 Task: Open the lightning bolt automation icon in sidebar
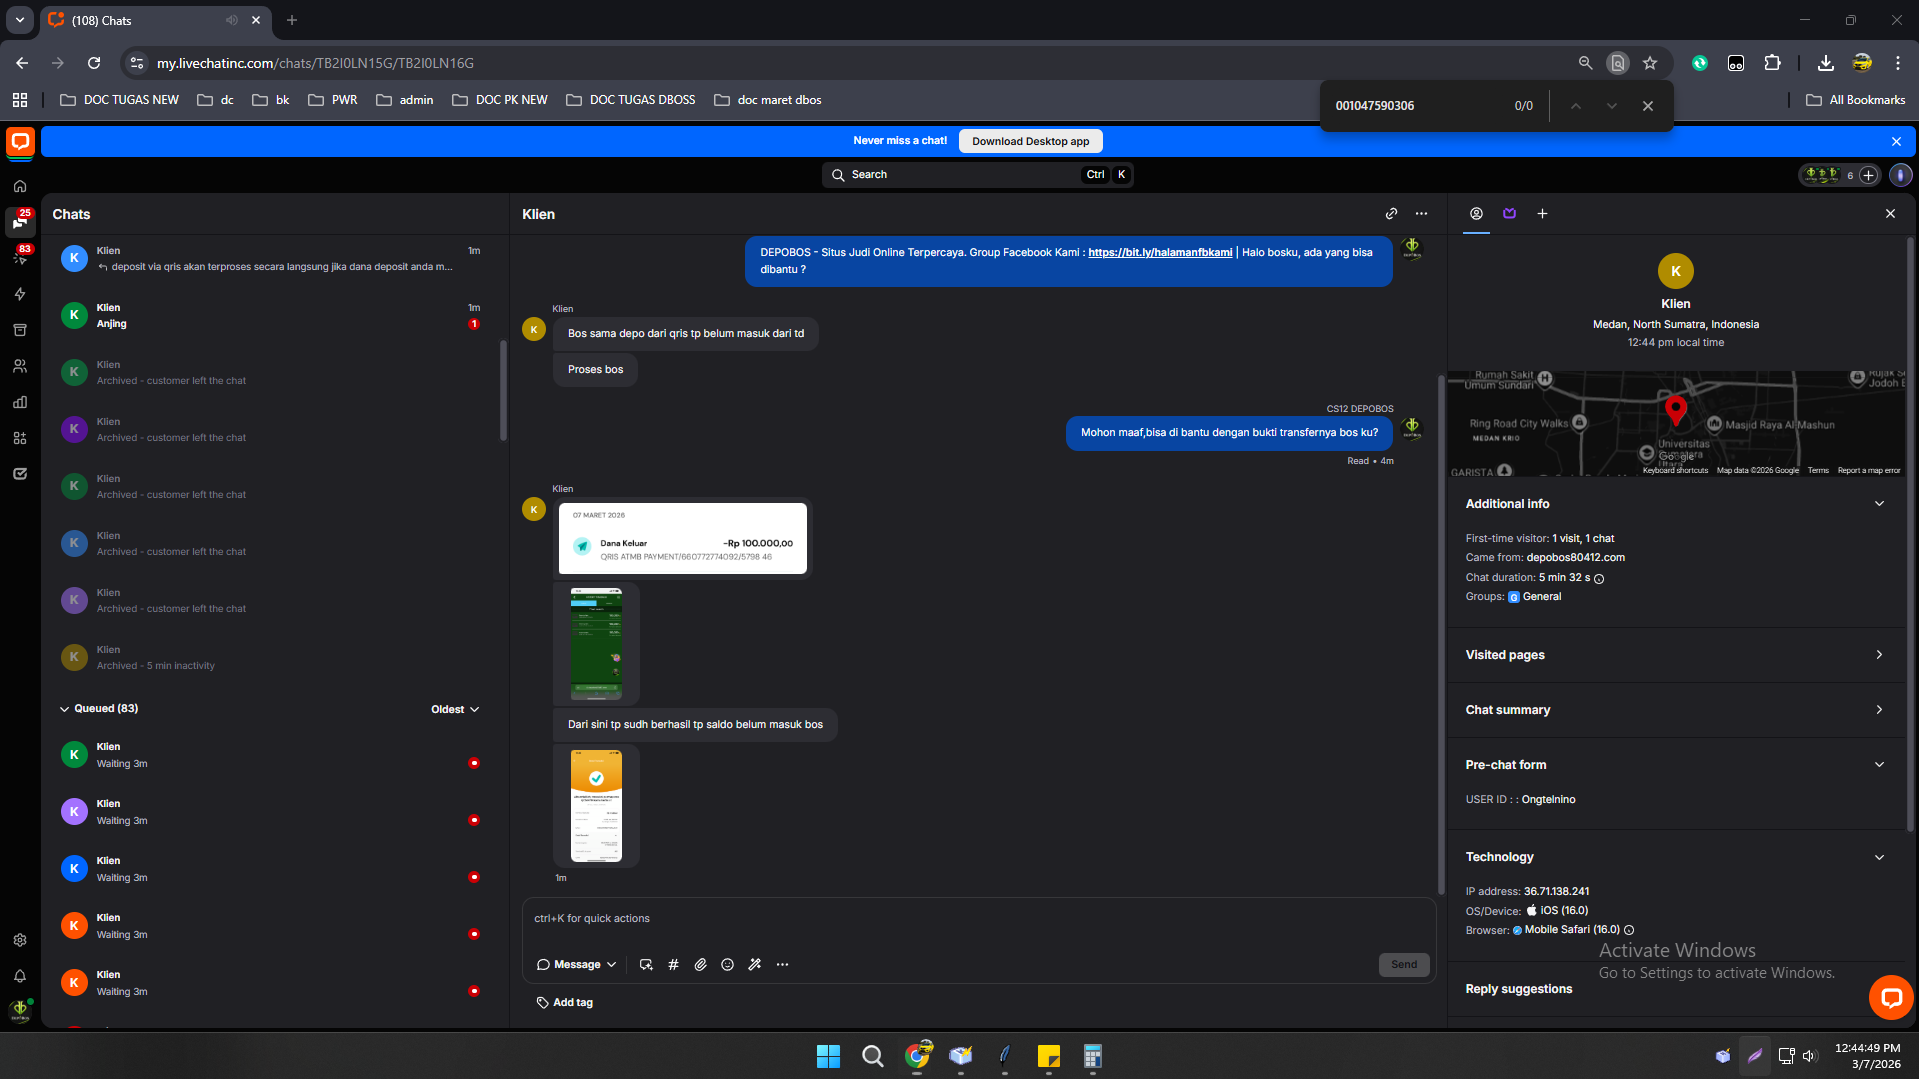20,294
